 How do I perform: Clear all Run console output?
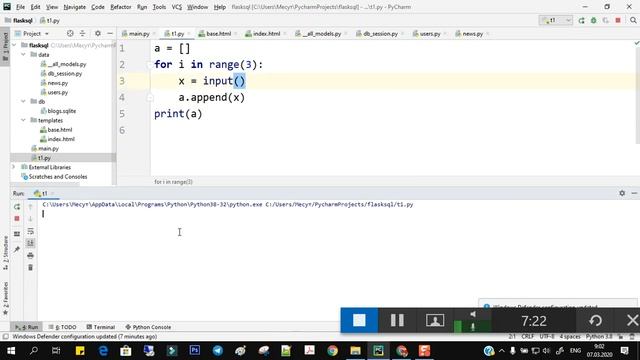click(30, 267)
